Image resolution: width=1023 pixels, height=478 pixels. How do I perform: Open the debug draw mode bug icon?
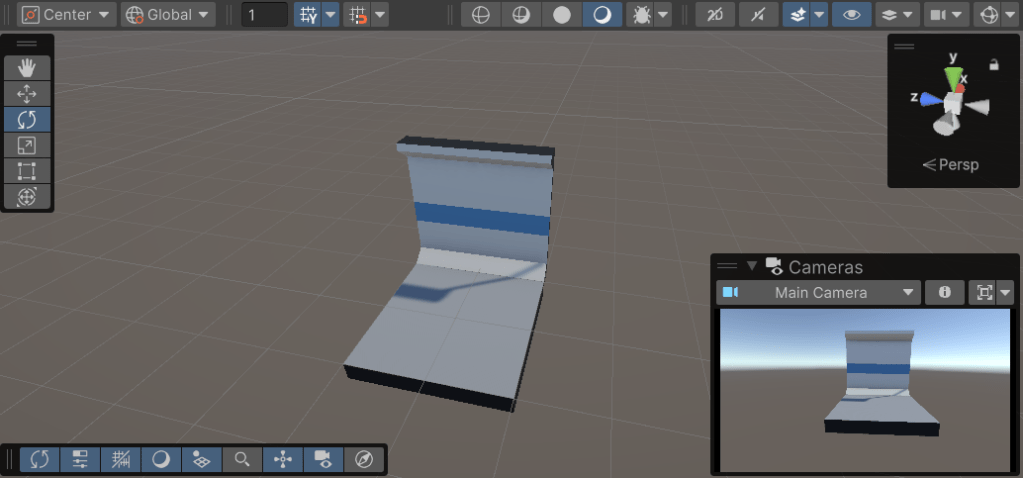tap(640, 15)
